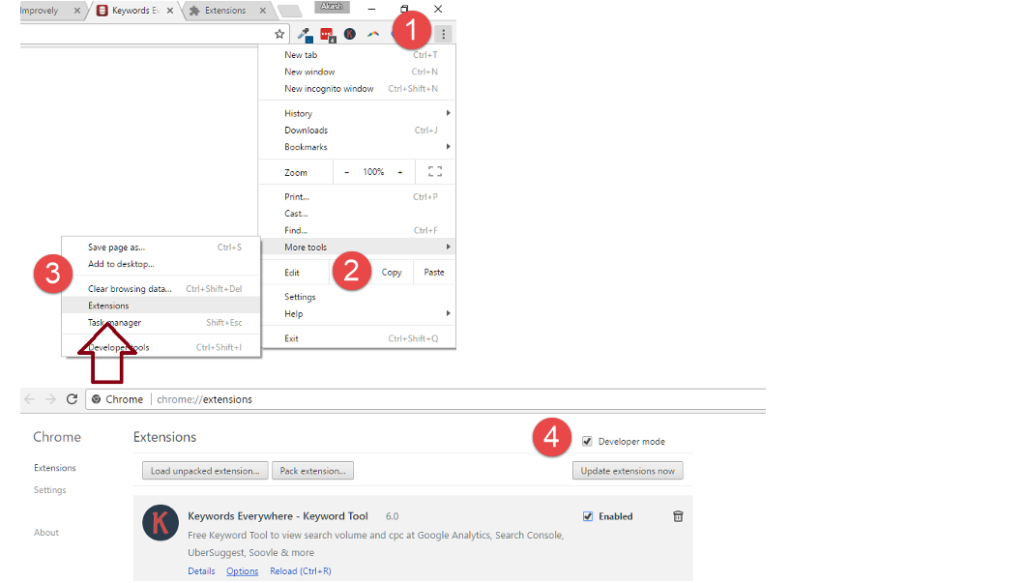Click the chrome://extensions address bar

pos(426,400)
